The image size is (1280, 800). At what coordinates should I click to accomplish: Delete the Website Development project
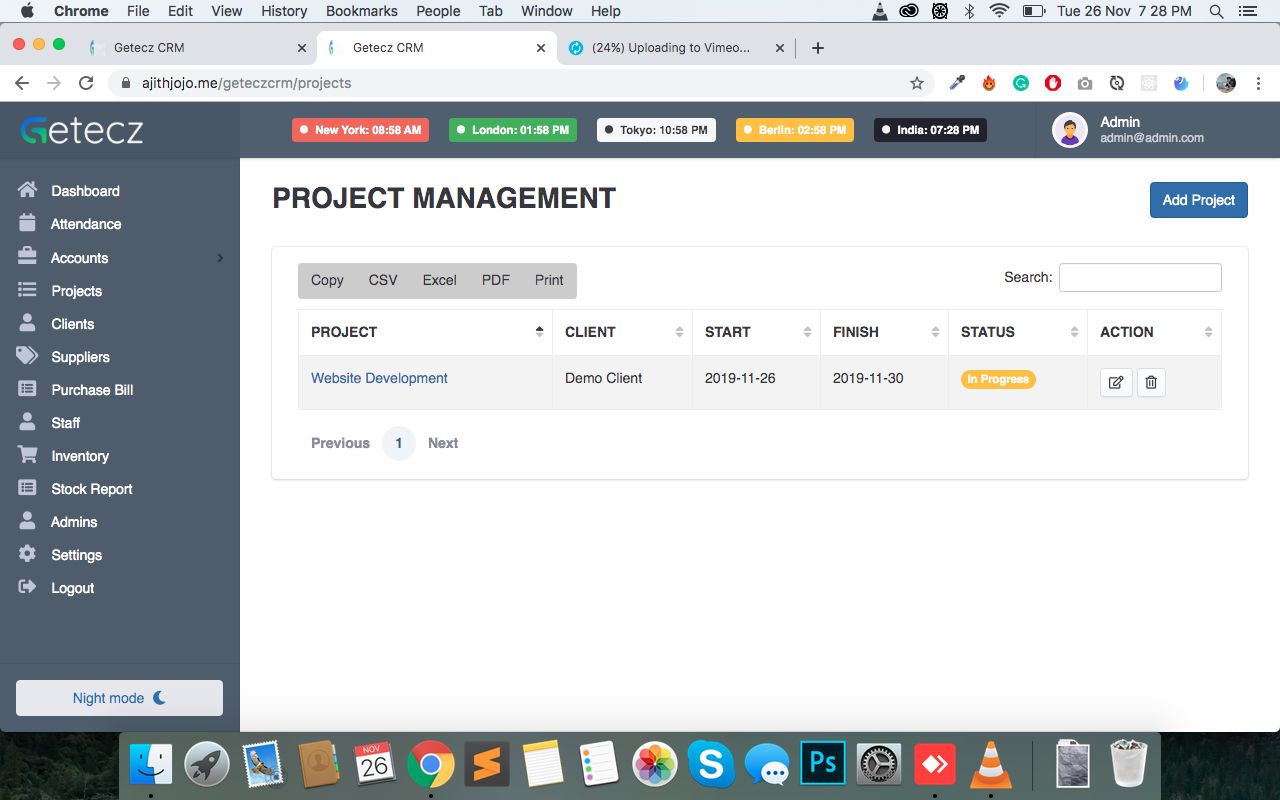(1151, 382)
